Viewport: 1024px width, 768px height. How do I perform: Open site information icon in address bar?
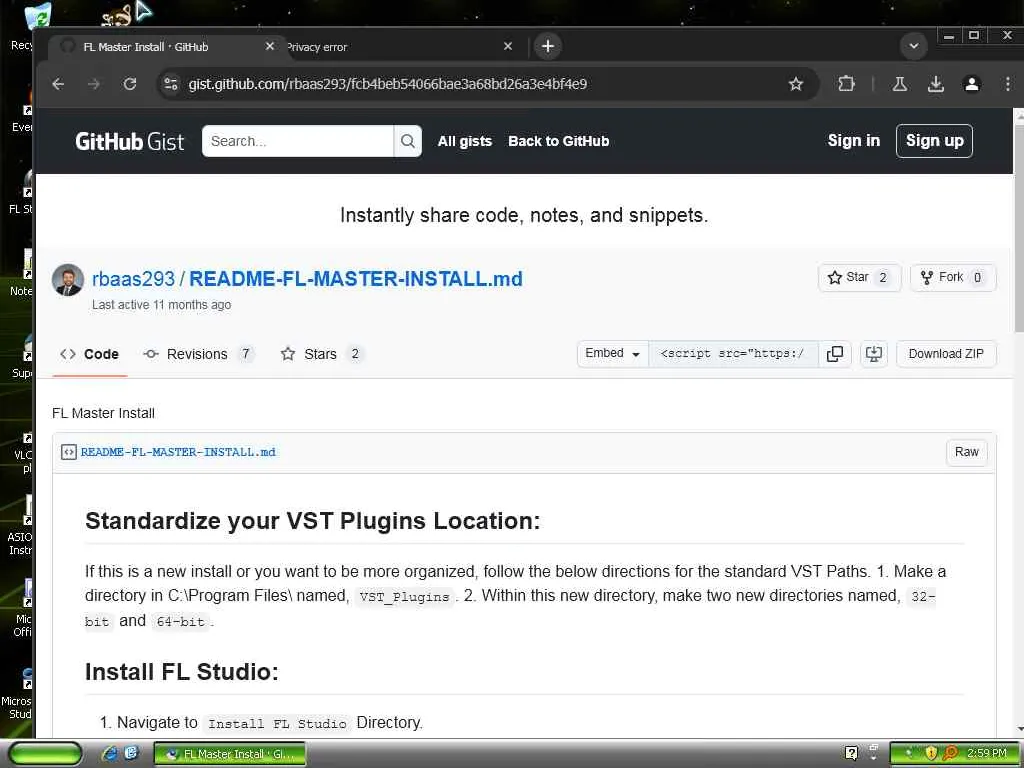point(171,84)
